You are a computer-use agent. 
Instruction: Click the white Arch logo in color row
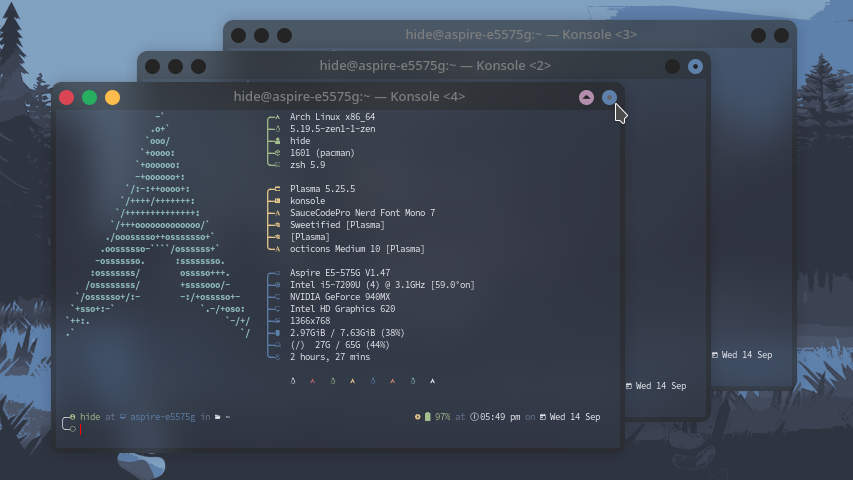(x=432, y=381)
